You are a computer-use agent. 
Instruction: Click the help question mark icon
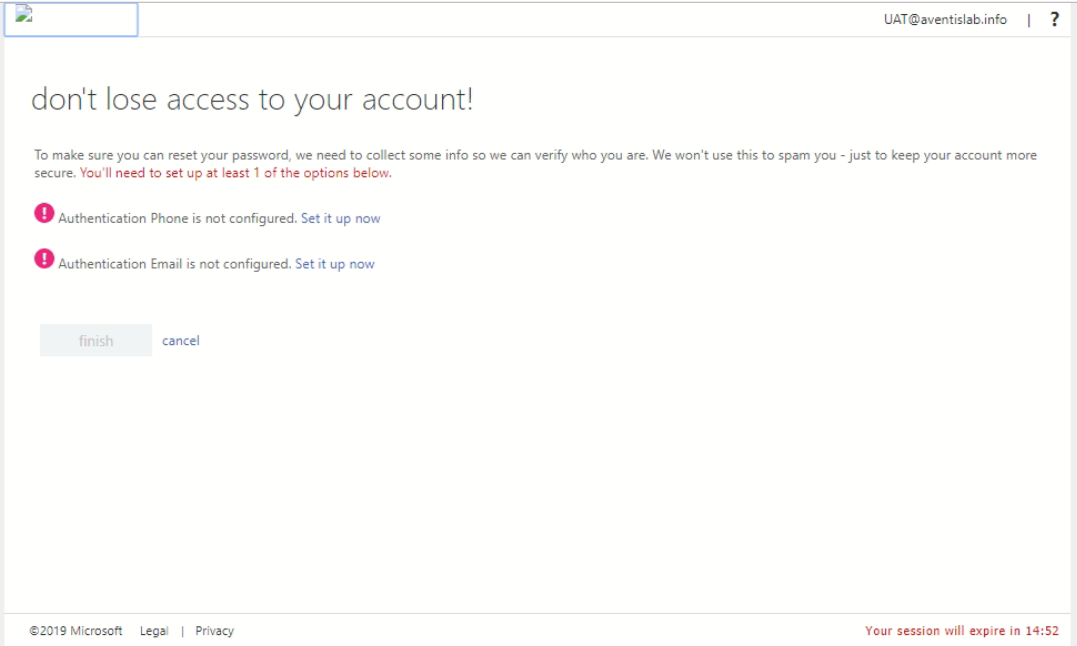pos(1055,18)
